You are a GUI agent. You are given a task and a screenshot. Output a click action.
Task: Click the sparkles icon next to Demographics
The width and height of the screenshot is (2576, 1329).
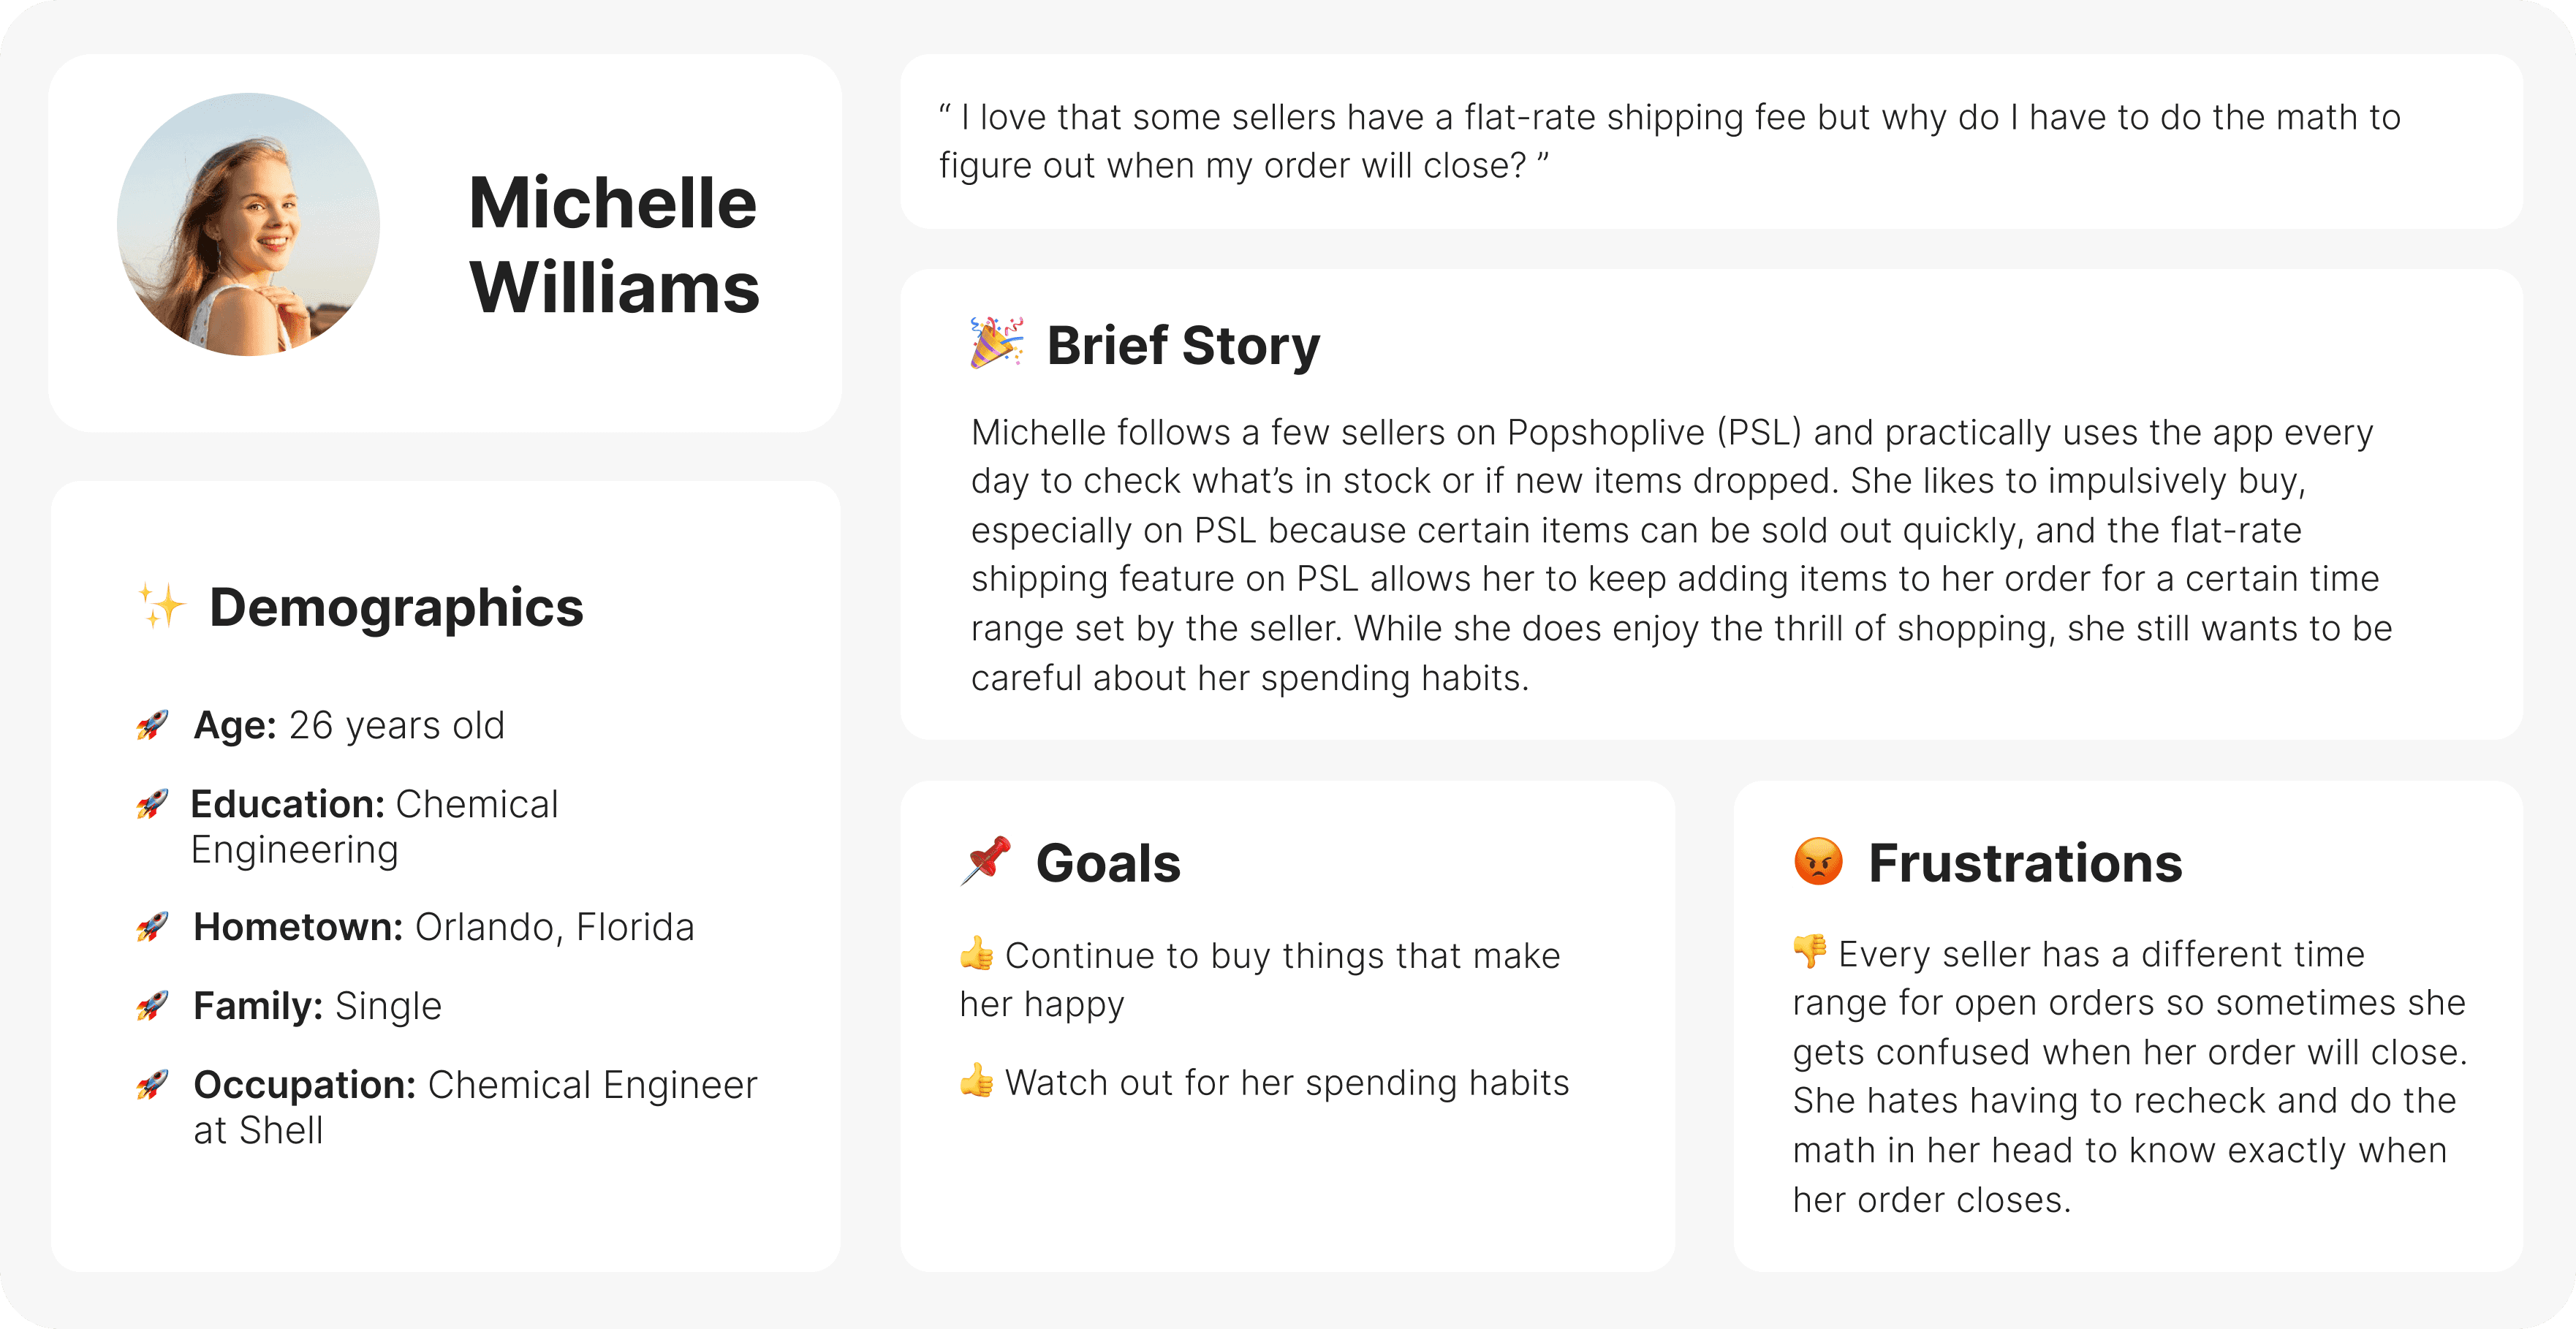(162, 606)
